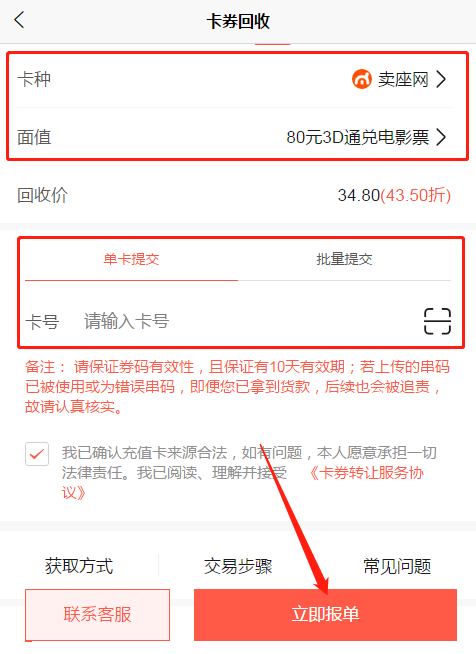Submit with the 立即报单 button
Viewport: 476px width, 654px height.
point(325,614)
